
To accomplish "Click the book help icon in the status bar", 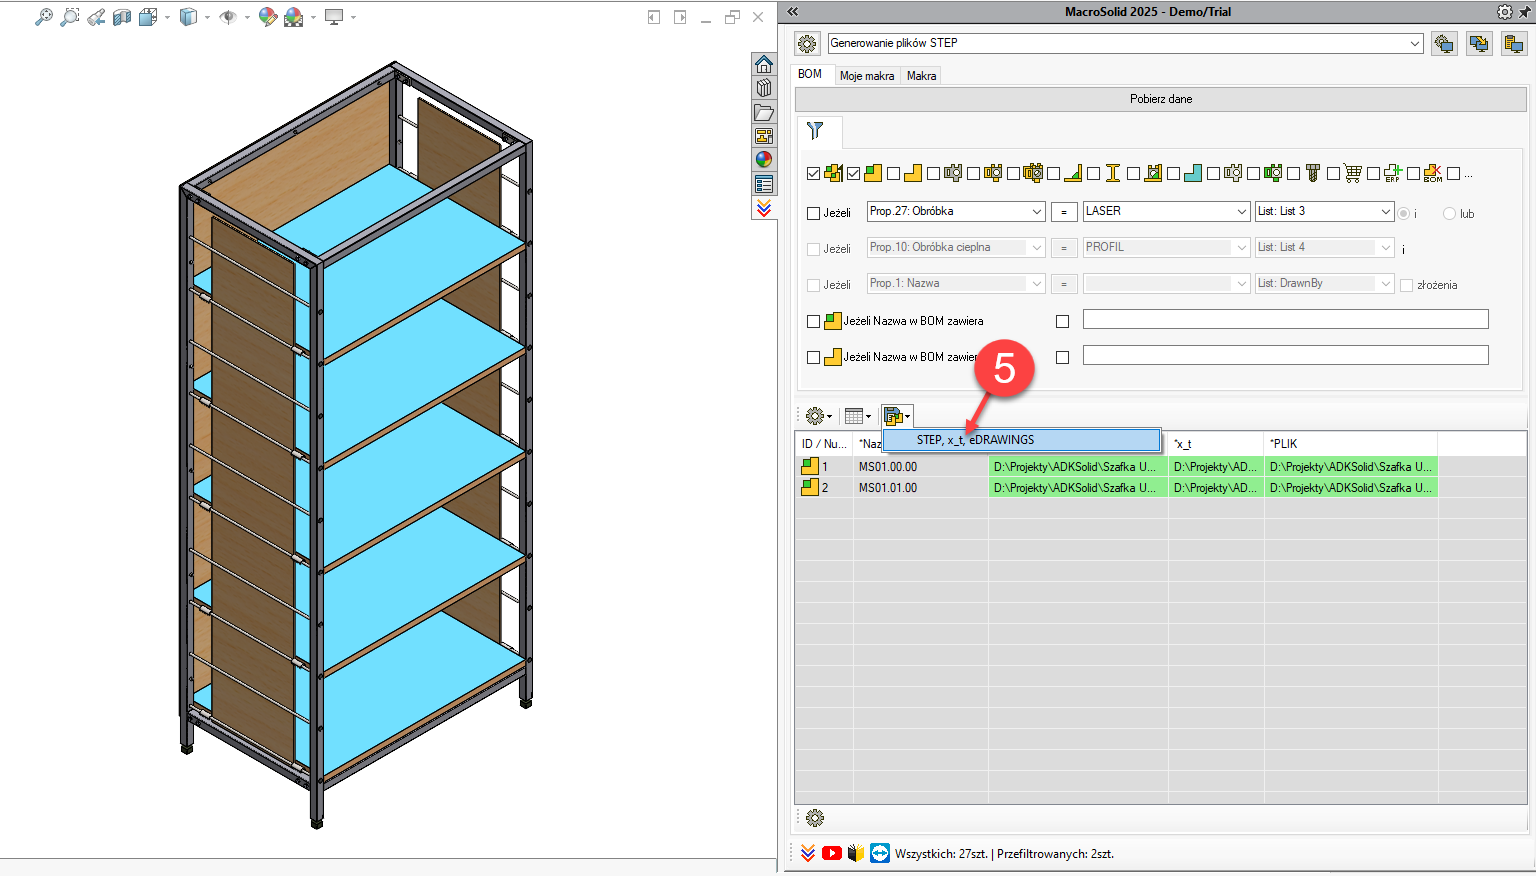I will click(x=856, y=853).
